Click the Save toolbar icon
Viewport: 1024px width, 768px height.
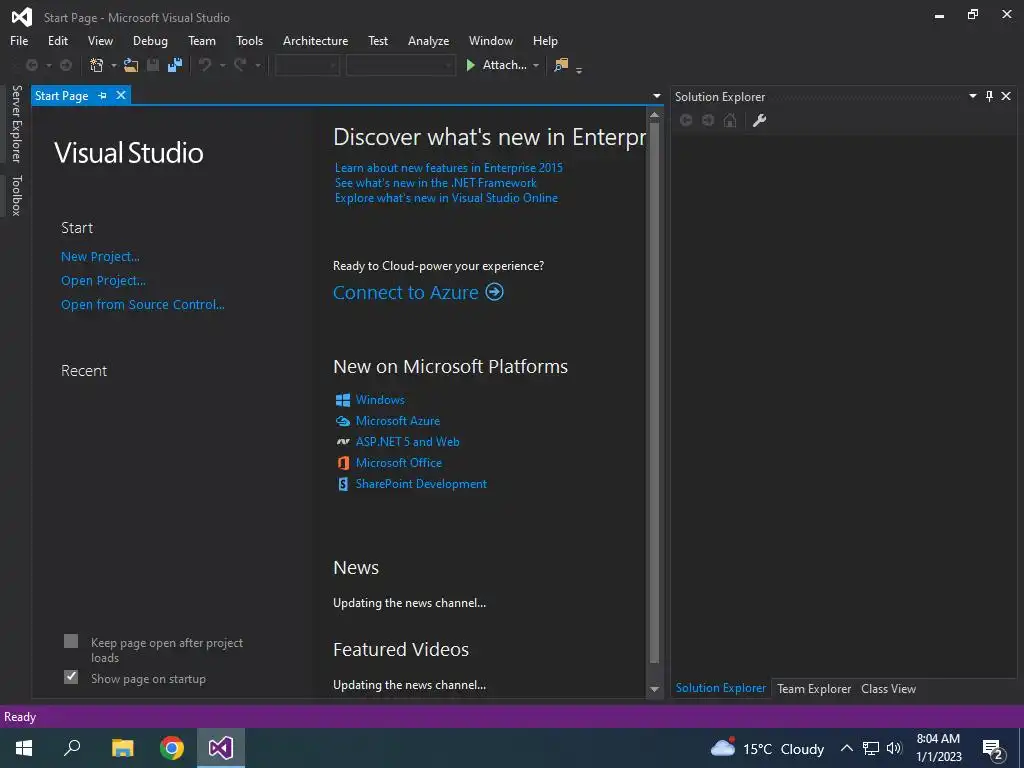[x=153, y=65]
